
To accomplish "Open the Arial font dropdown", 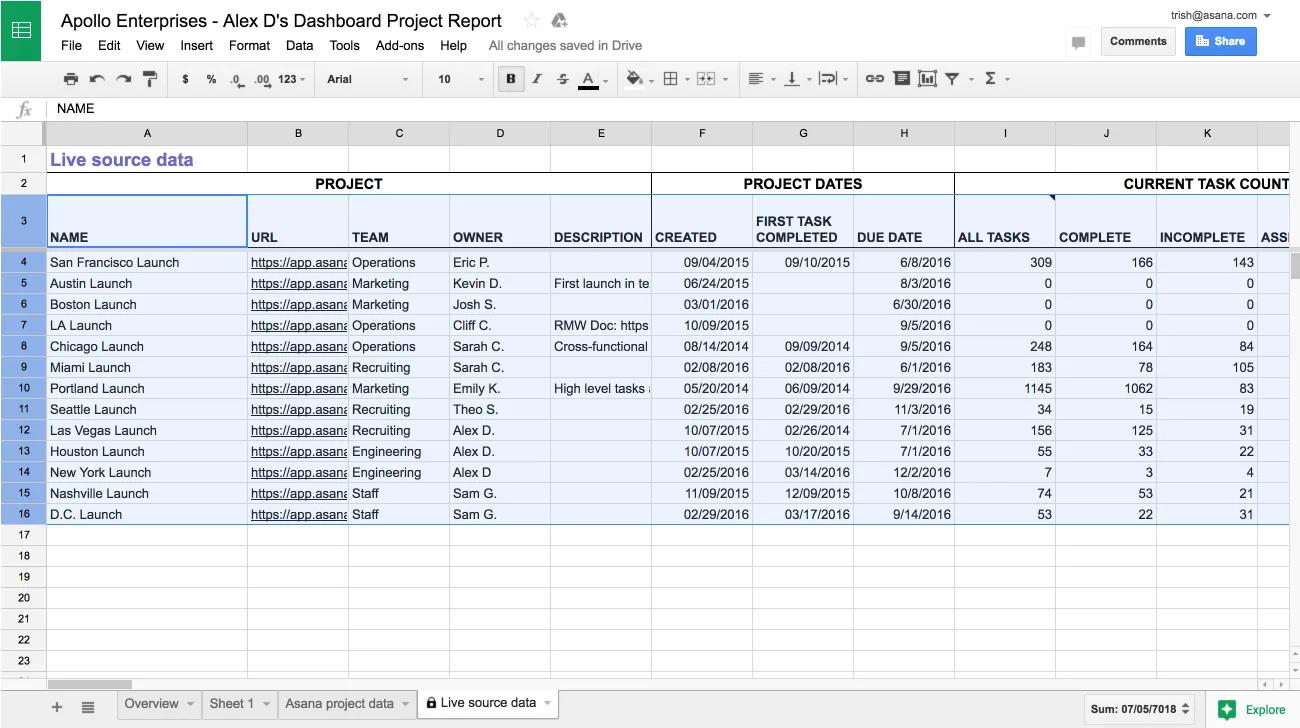I will click(367, 79).
